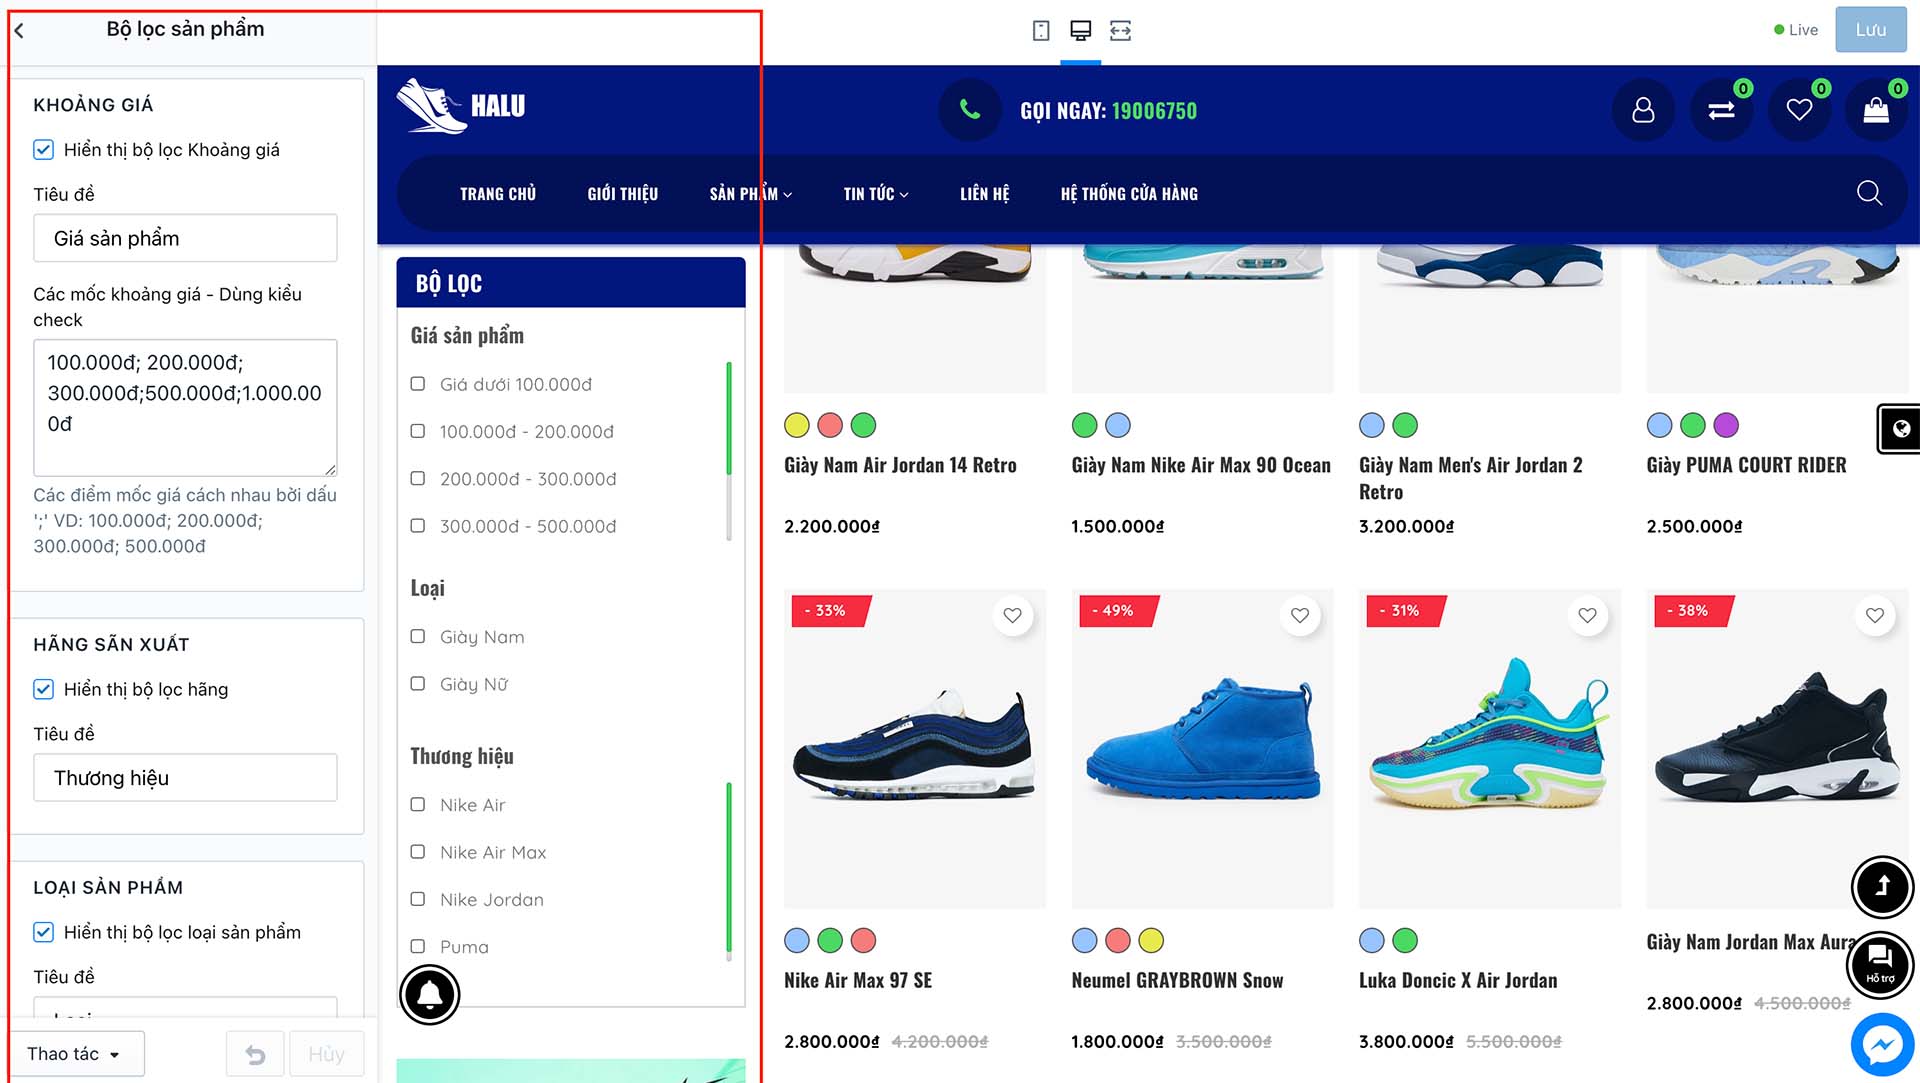Click the globe icon at right edge
Screen dimensions: 1920x1083
click(x=1900, y=429)
